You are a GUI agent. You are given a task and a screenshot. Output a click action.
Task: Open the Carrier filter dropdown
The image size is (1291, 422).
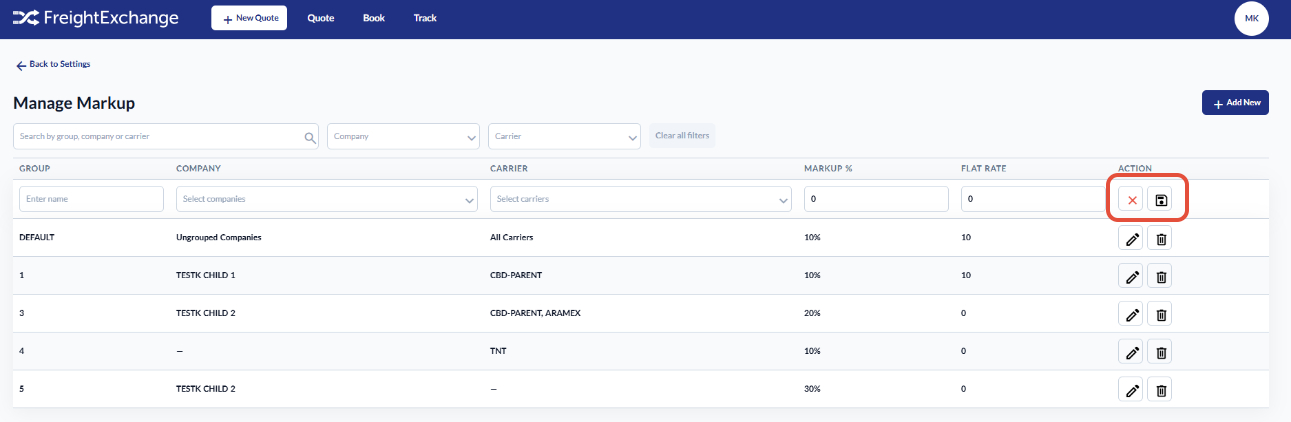pos(565,136)
